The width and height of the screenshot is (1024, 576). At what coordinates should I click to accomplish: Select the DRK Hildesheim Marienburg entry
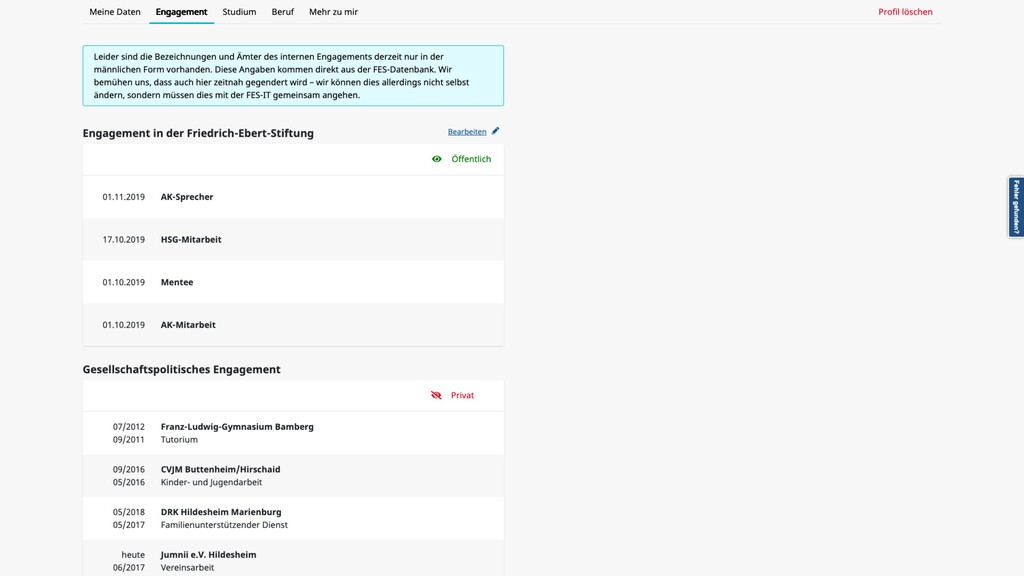(221, 512)
